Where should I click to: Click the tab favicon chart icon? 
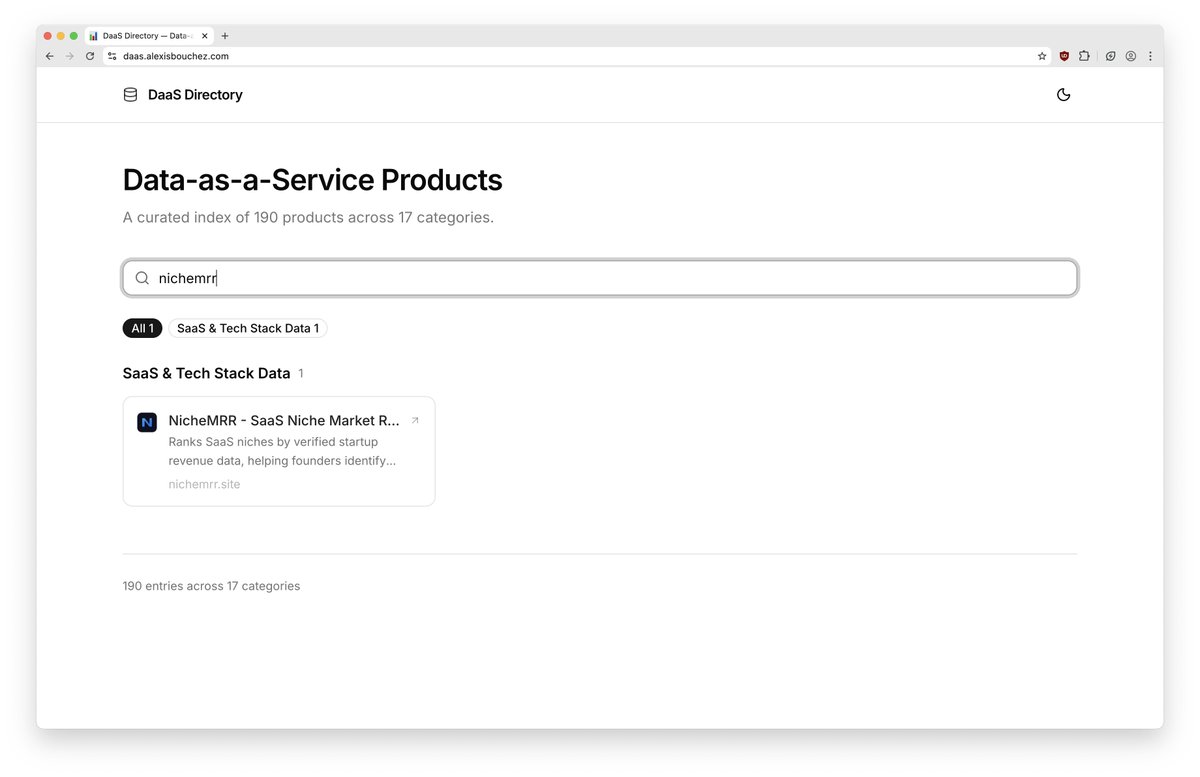(x=94, y=35)
